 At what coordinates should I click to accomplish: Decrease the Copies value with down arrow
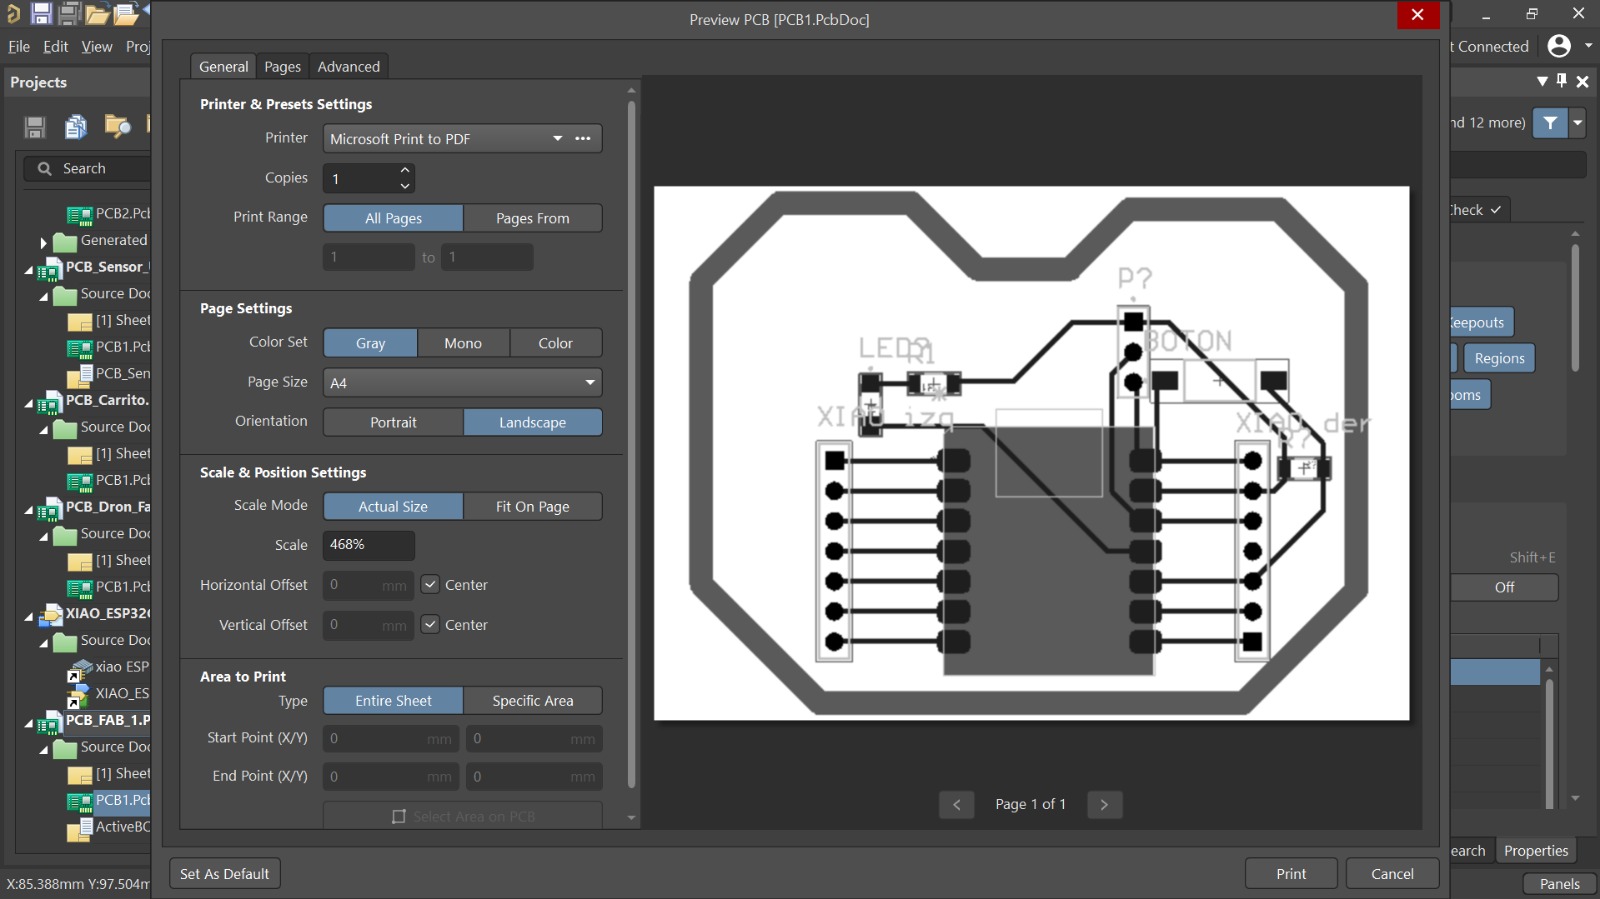[x=405, y=186]
